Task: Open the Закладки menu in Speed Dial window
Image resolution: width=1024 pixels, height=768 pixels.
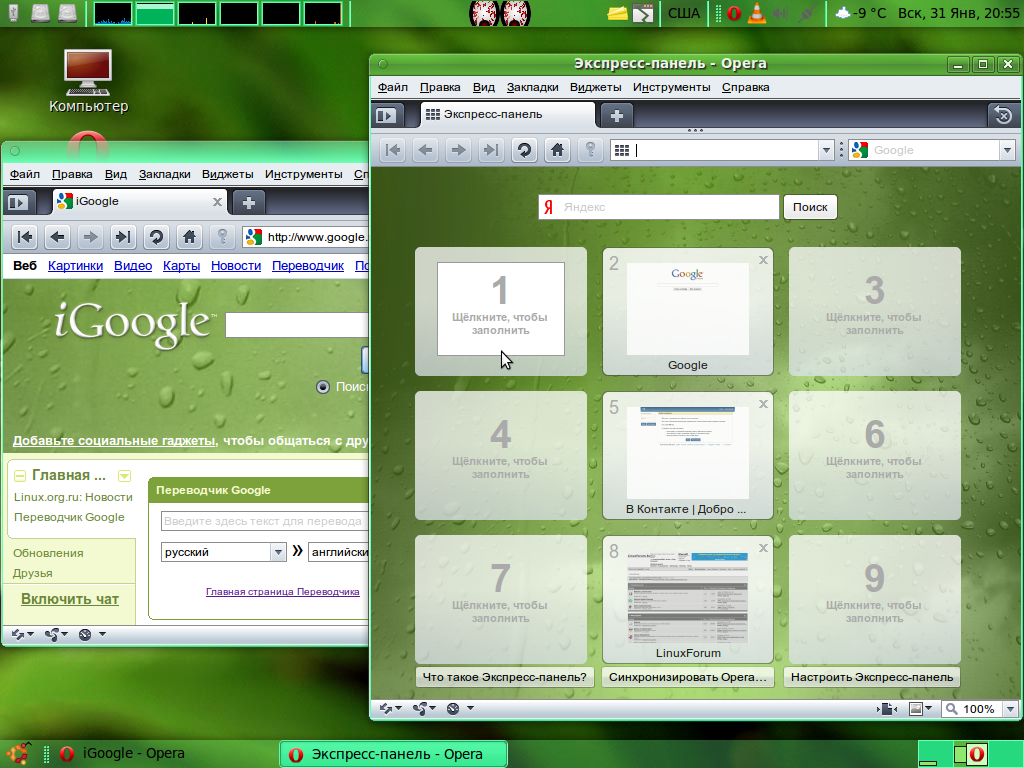Action: pyautogui.click(x=532, y=87)
